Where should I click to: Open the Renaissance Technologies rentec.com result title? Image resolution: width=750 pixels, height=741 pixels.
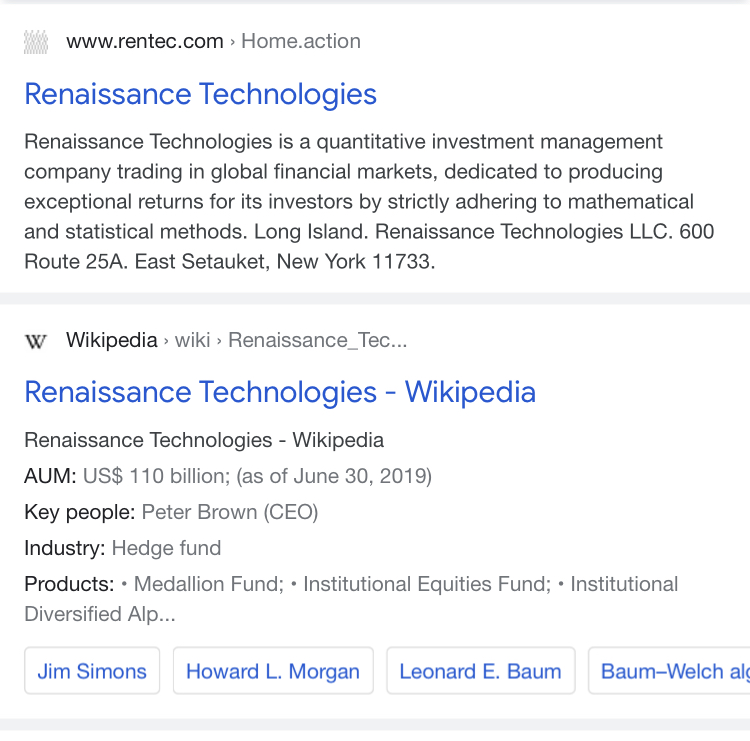(200, 94)
